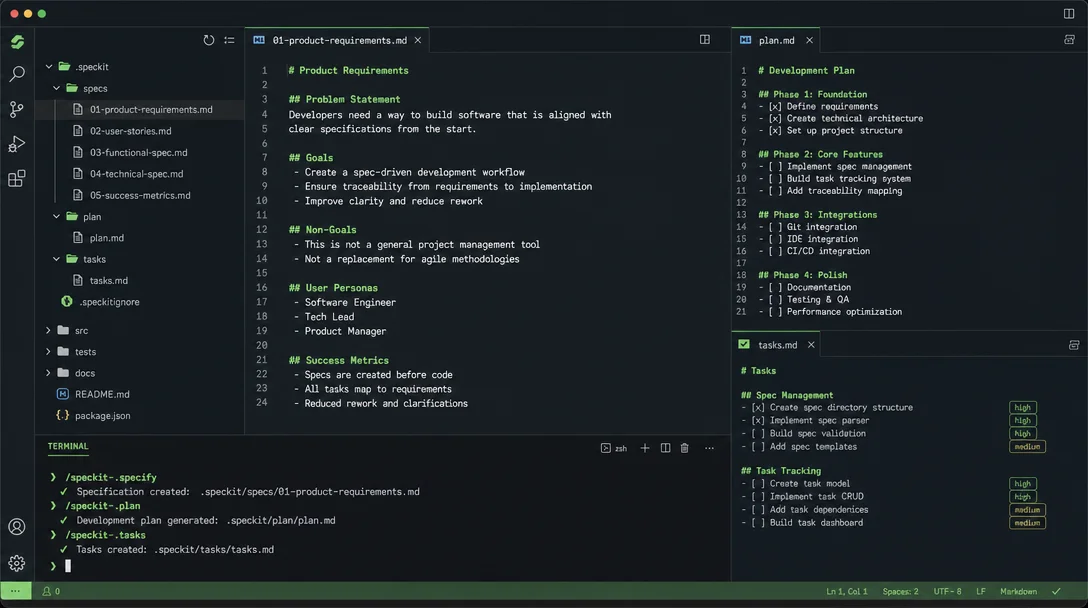This screenshot has width=1088, height=608.
Task: Open .speckitignore file
Action: pyautogui.click(x=109, y=302)
